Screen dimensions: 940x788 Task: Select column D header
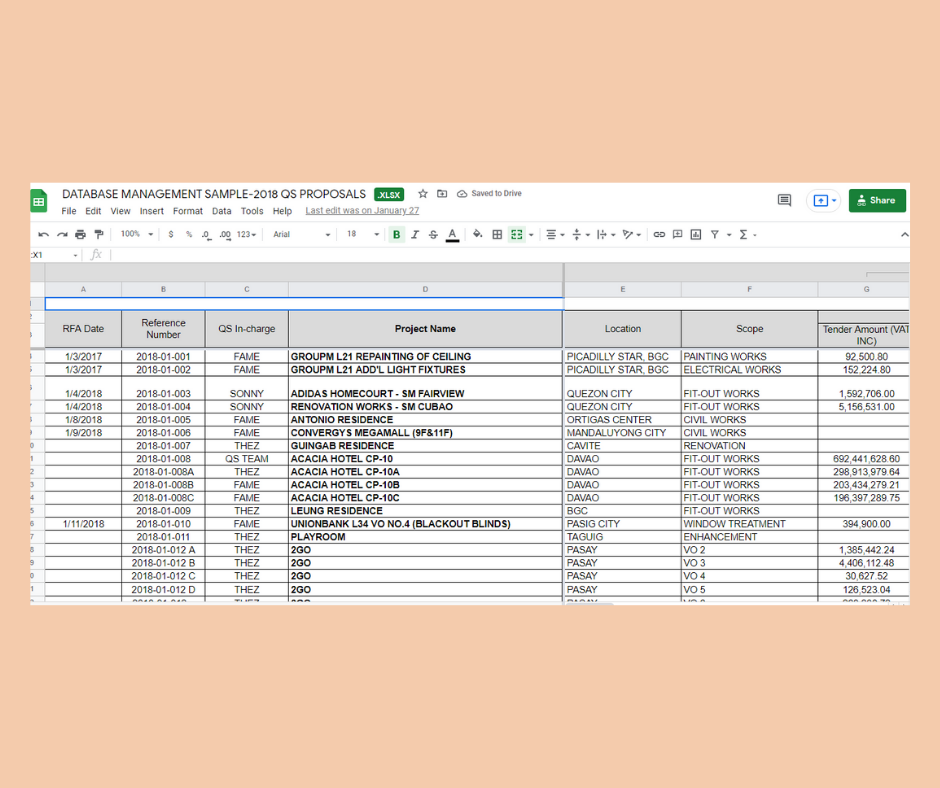point(425,289)
